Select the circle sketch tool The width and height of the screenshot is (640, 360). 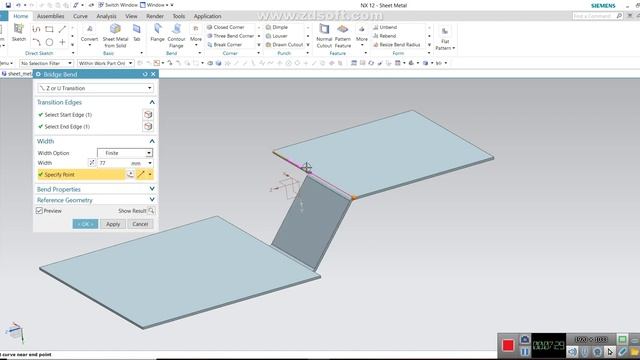[x=49, y=42]
